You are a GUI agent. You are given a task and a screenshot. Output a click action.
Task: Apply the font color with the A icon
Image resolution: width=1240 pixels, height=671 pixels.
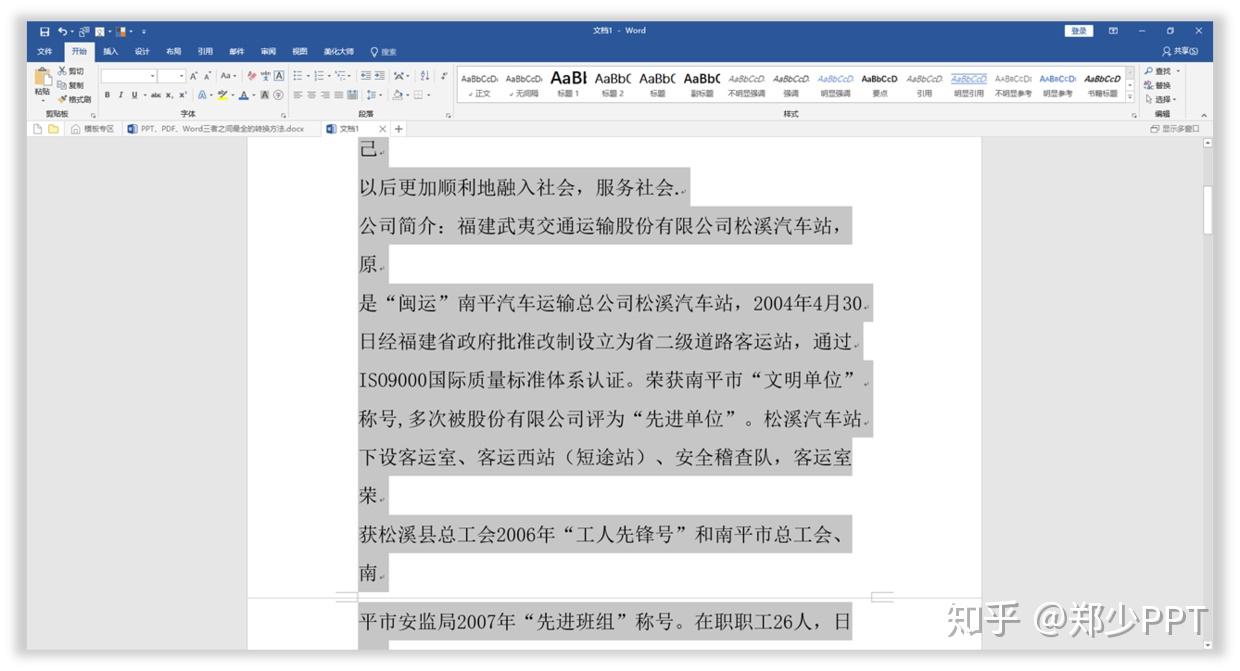[243, 95]
